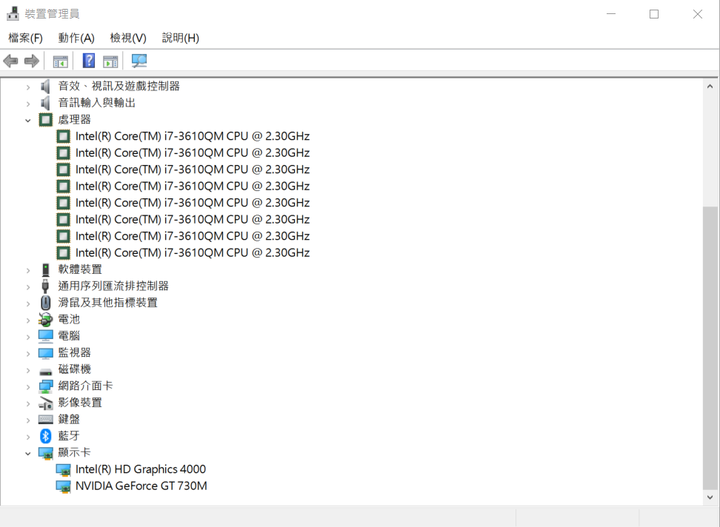Select the 電腦 computer icon

point(45,336)
